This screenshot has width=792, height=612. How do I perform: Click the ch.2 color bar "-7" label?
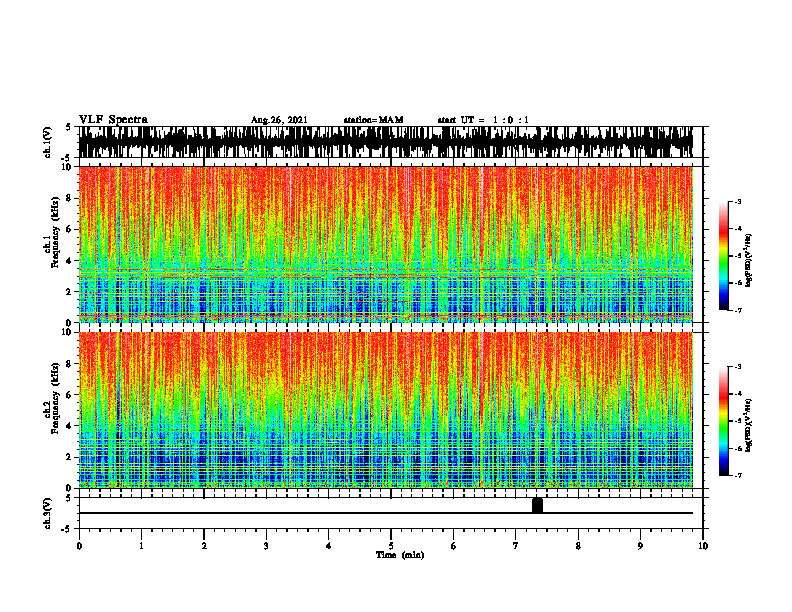pos(737,475)
